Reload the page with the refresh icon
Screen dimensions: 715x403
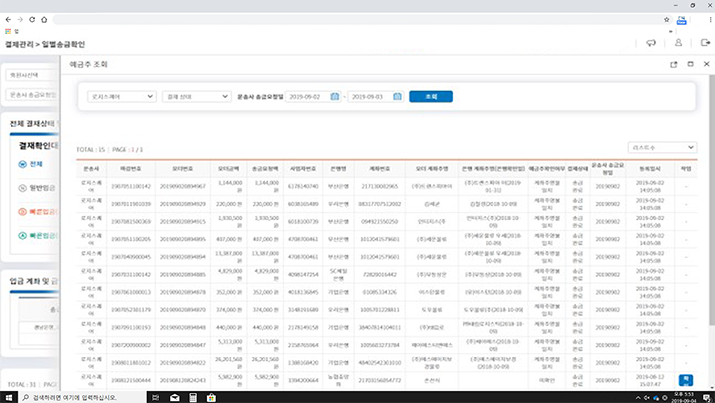pyautogui.click(x=32, y=20)
